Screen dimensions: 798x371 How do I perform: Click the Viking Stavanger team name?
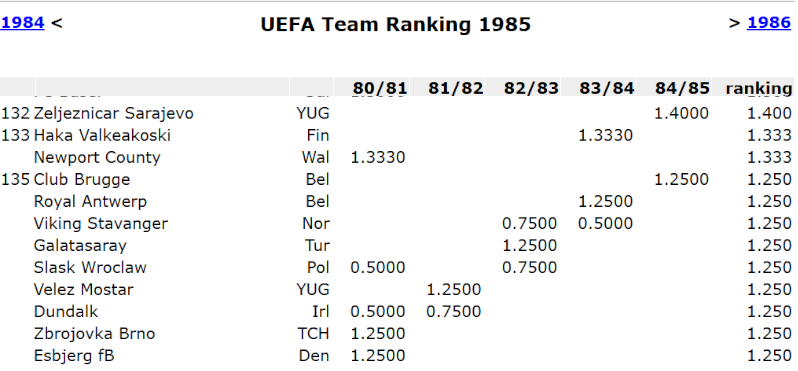pyautogui.click(x=101, y=223)
